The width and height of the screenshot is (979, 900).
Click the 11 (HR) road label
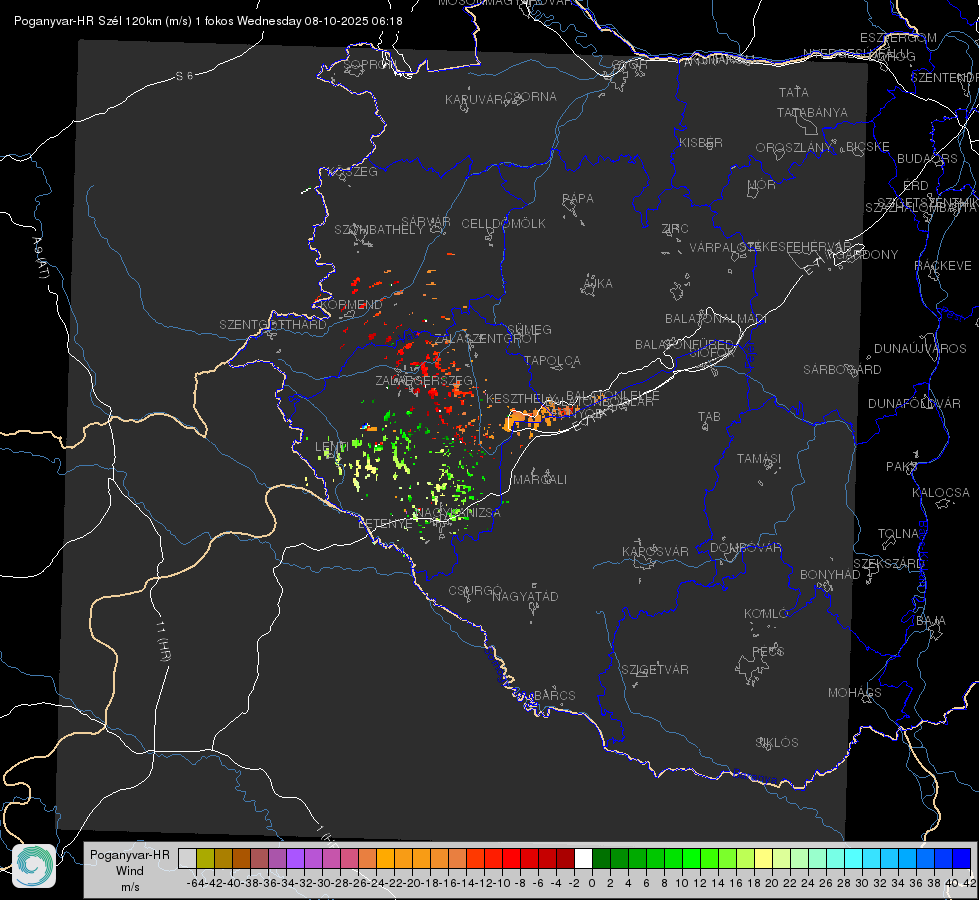click(x=162, y=640)
